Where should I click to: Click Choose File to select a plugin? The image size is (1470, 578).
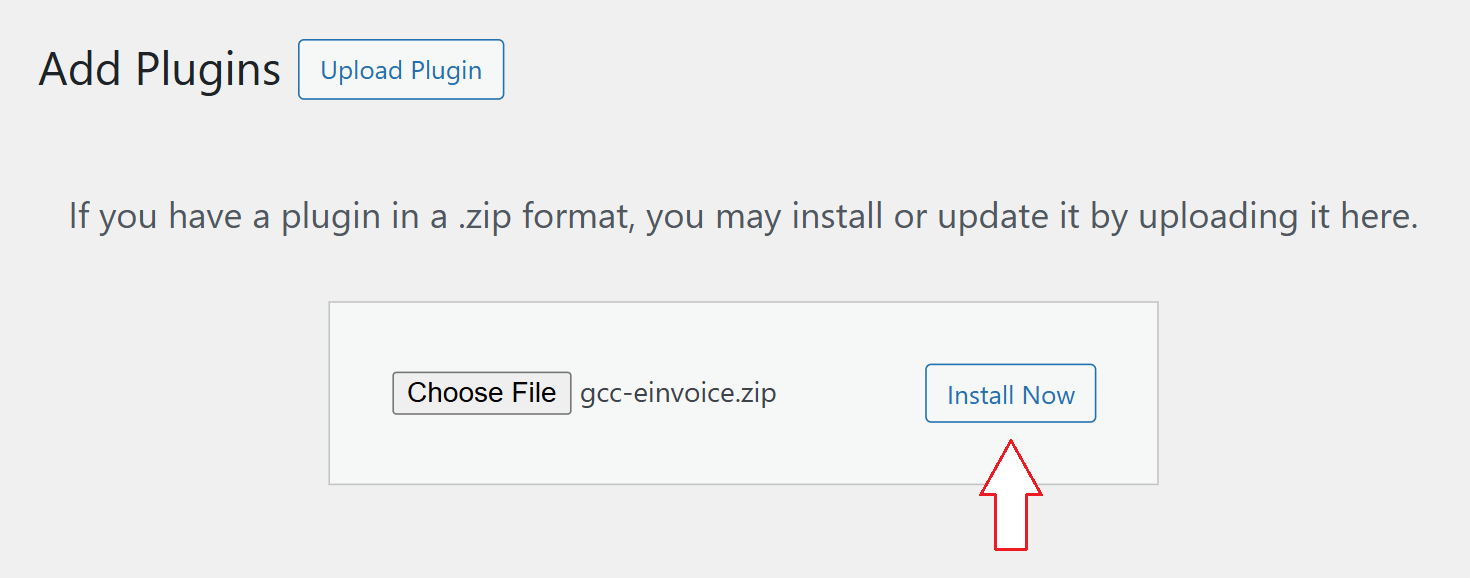pyautogui.click(x=481, y=392)
